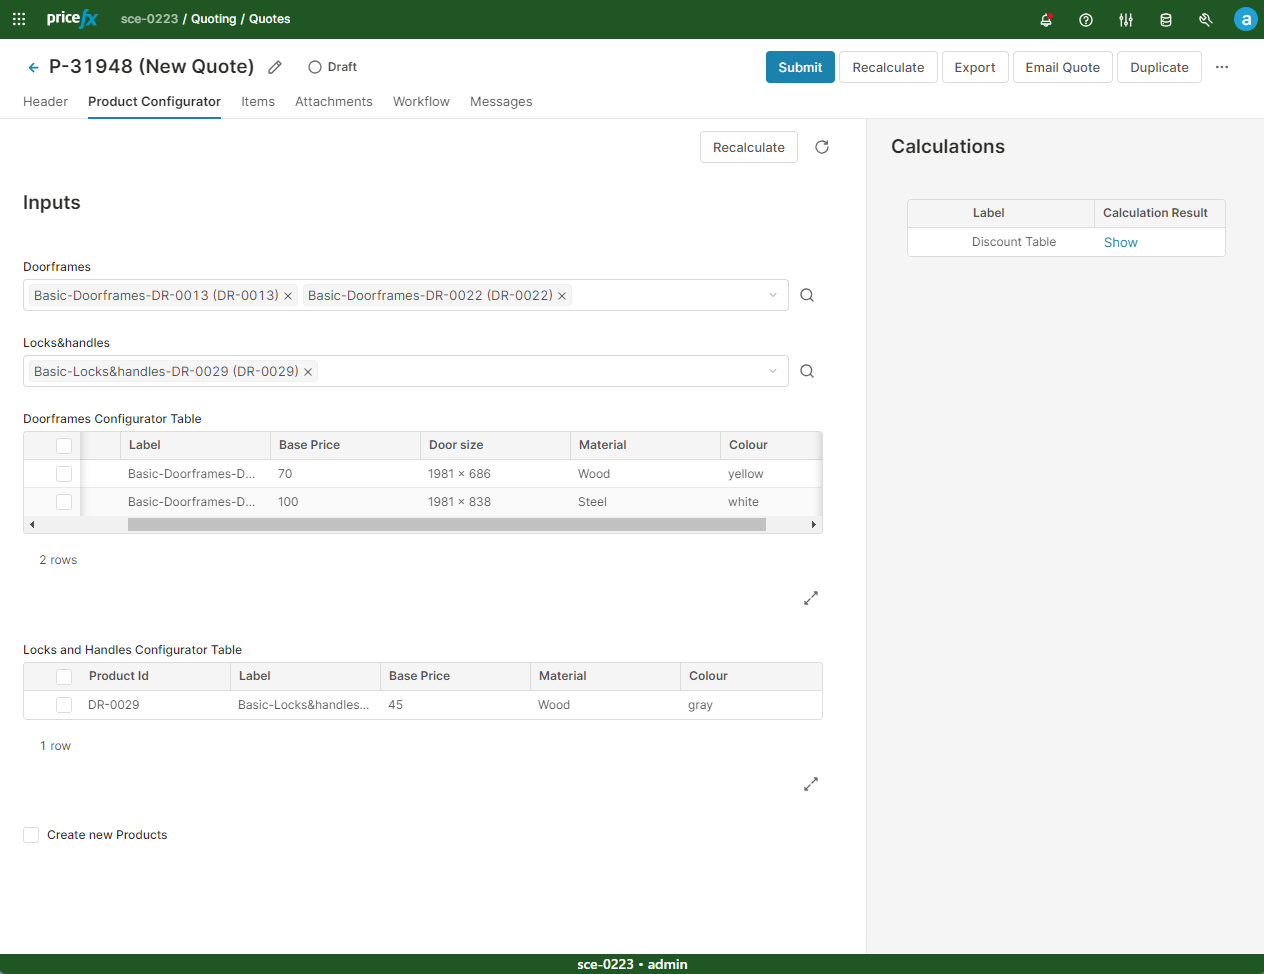The width and height of the screenshot is (1264, 974).
Task: Remove Basic-Doorframes-DR-0022 tag
Action: 562,296
